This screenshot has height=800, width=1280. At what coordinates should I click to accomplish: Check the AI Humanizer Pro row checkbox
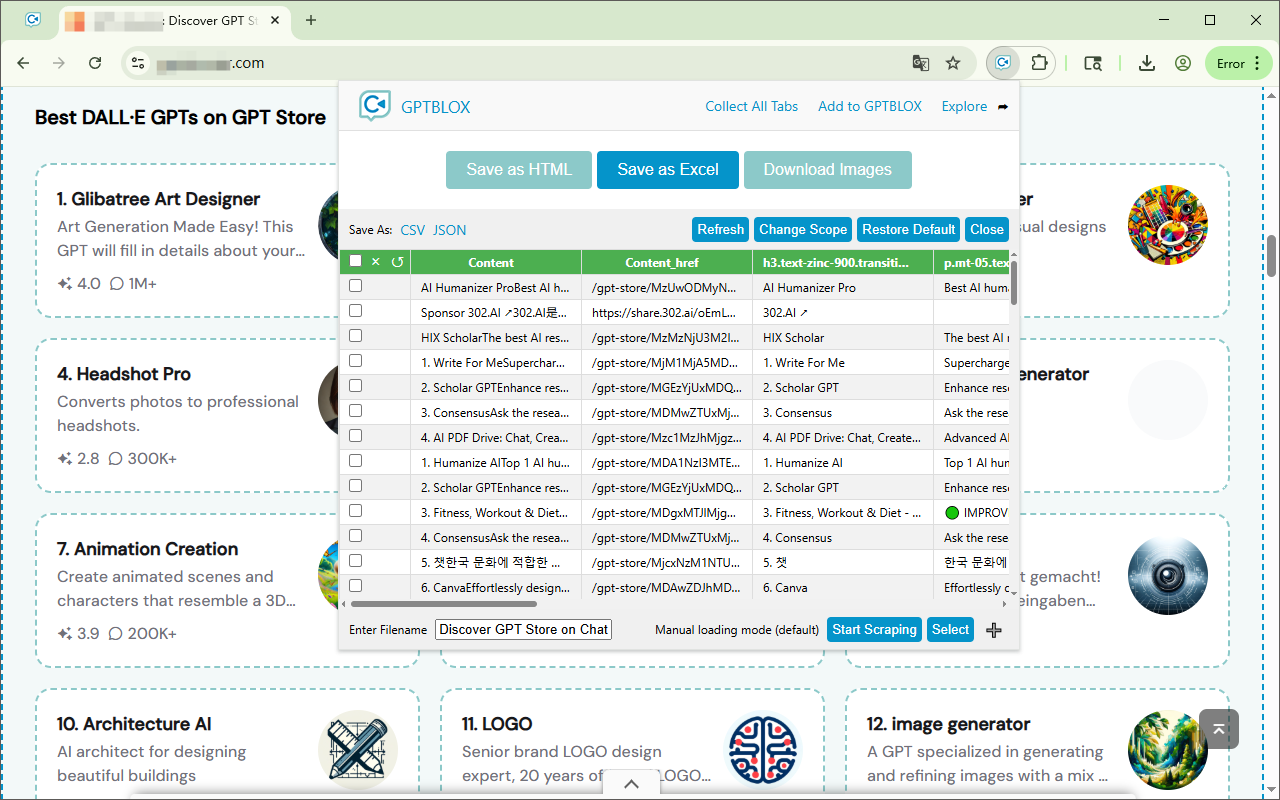pyautogui.click(x=355, y=287)
